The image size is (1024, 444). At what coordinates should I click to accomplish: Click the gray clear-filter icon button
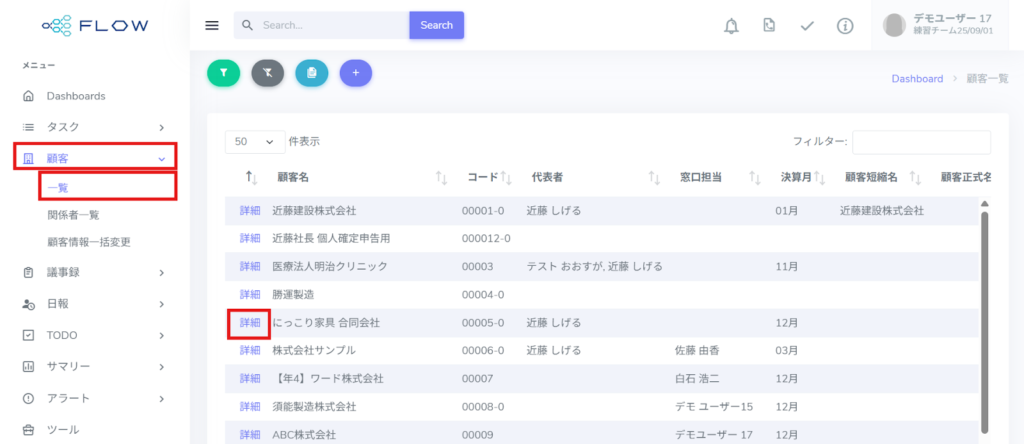(x=267, y=73)
